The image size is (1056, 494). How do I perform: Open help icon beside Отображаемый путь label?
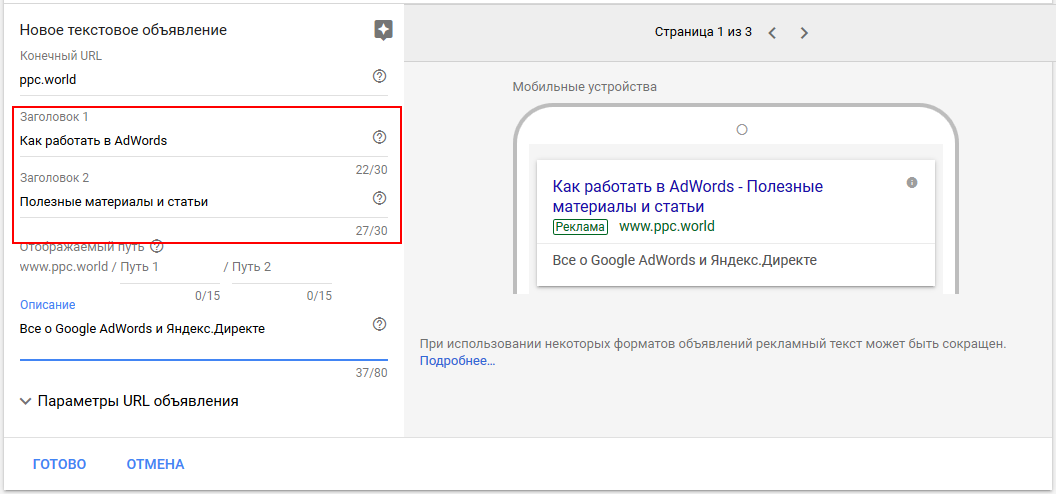tap(157, 246)
